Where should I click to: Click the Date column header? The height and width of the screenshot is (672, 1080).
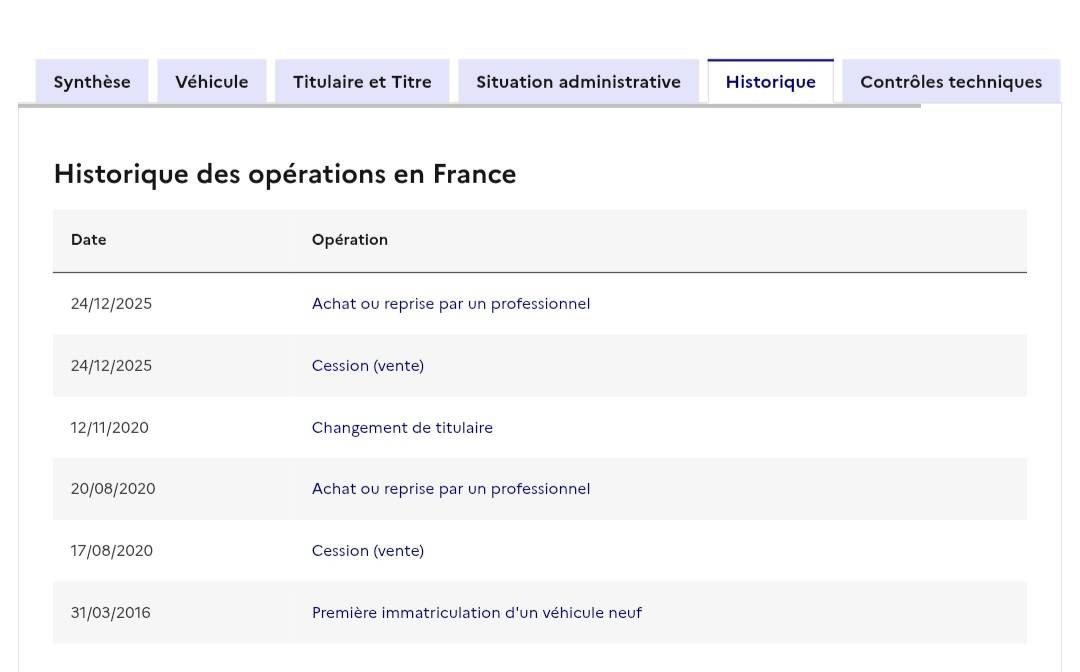pyautogui.click(x=89, y=240)
